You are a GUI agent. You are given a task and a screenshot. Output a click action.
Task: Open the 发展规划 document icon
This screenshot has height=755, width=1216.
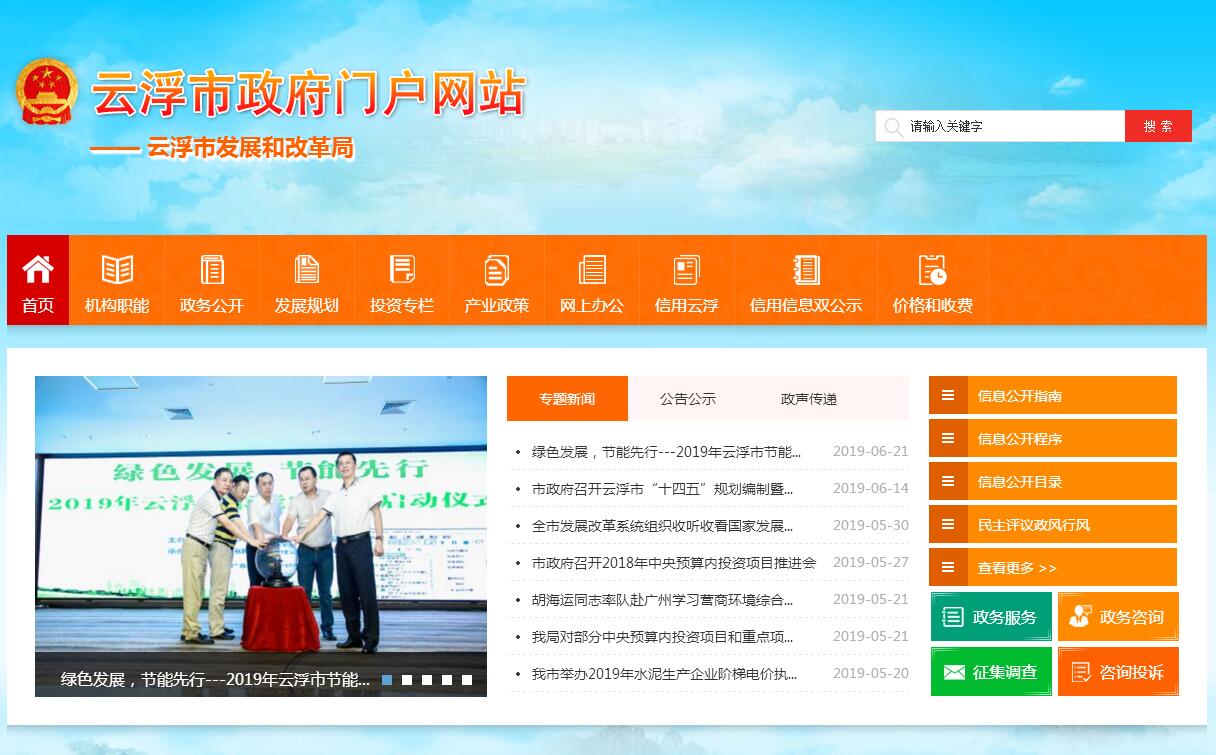pyautogui.click(x=307, y=270)
